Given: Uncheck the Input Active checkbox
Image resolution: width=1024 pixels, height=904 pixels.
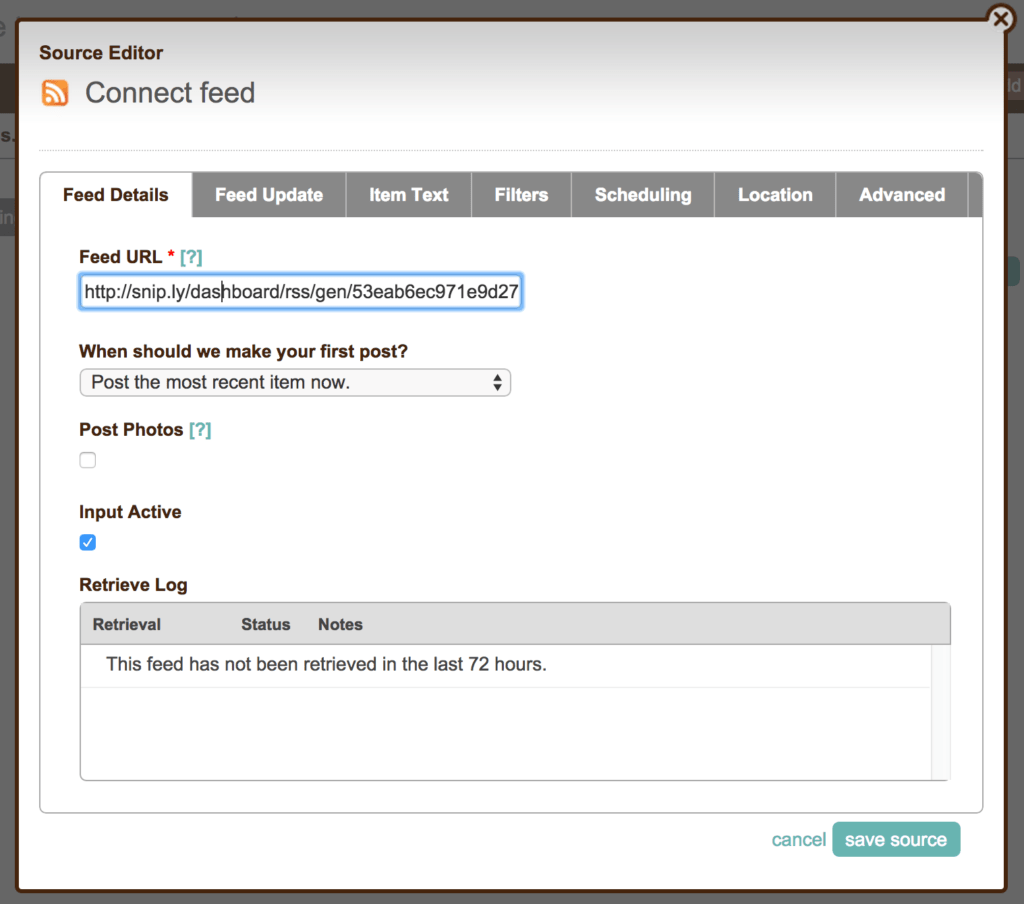Looking at the screenshot, I should (x=88, y=543).
